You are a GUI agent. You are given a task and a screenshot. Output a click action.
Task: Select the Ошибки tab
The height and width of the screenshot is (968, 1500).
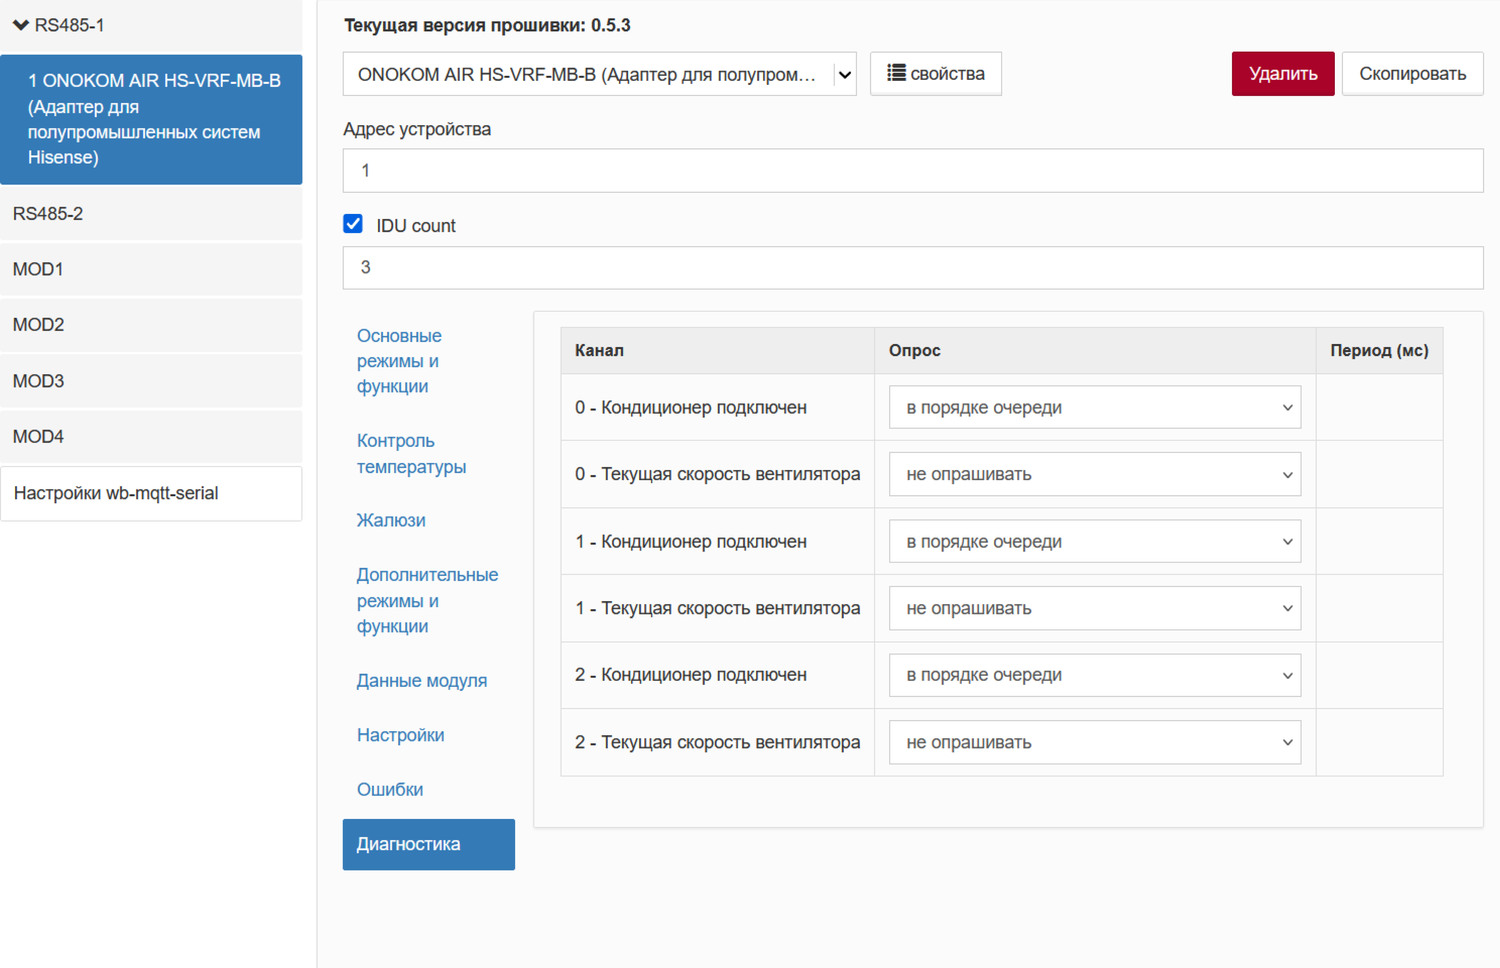pos(390,789)
